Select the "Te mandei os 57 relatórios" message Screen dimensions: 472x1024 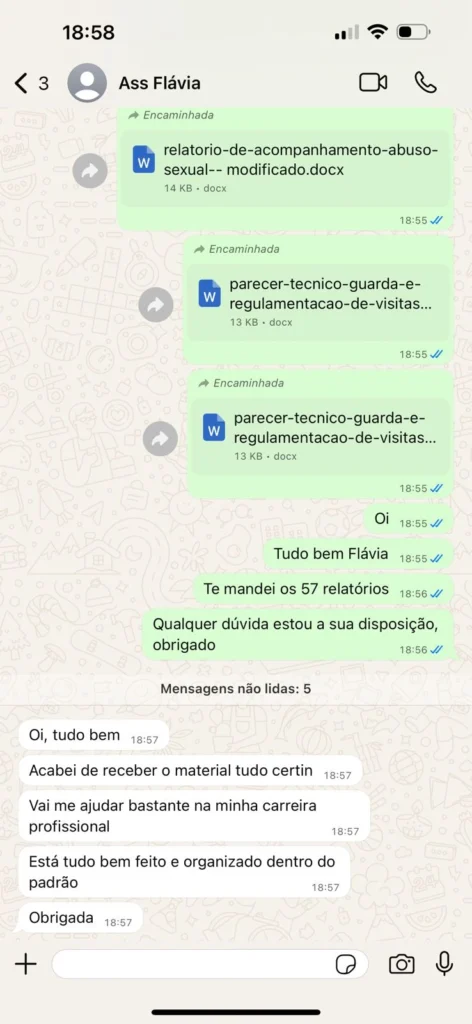[x=323, y=590]
